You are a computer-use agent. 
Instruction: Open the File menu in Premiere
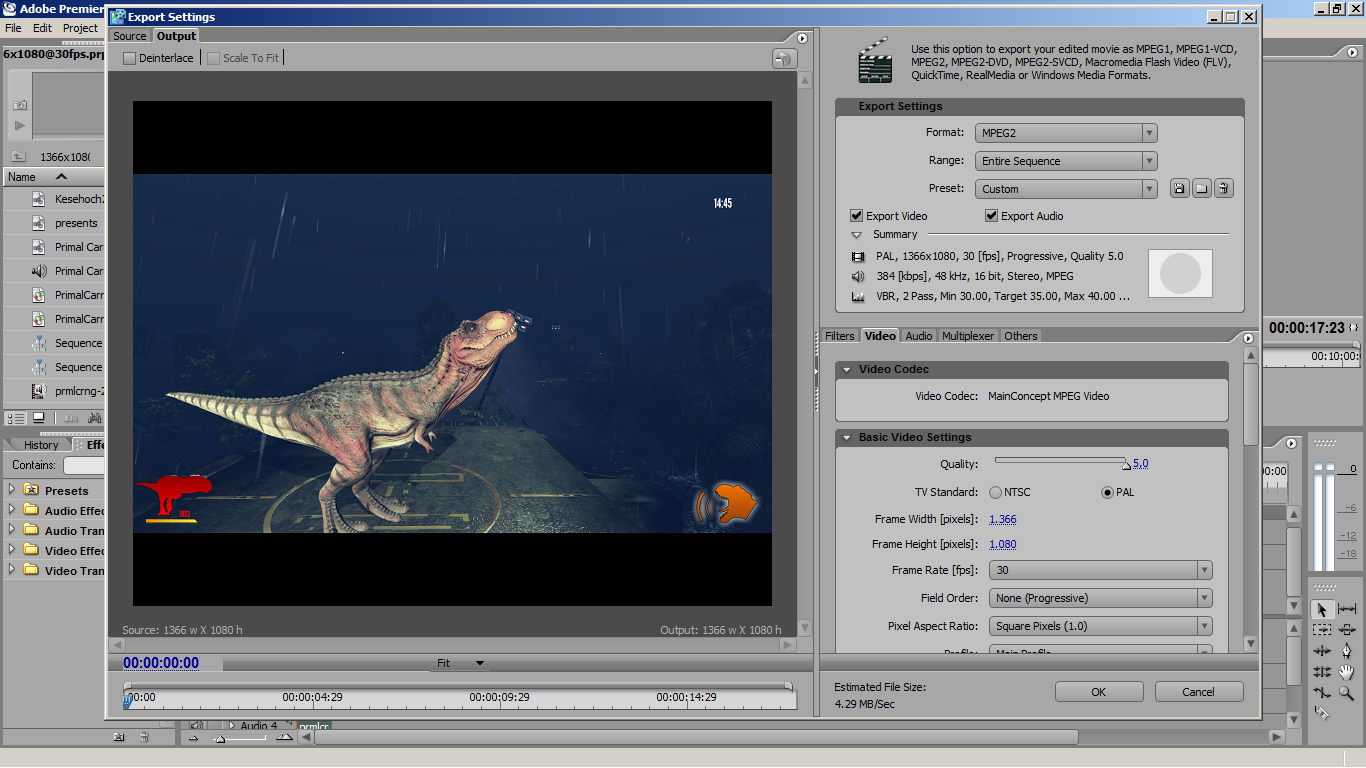click(x=13, y=28)
